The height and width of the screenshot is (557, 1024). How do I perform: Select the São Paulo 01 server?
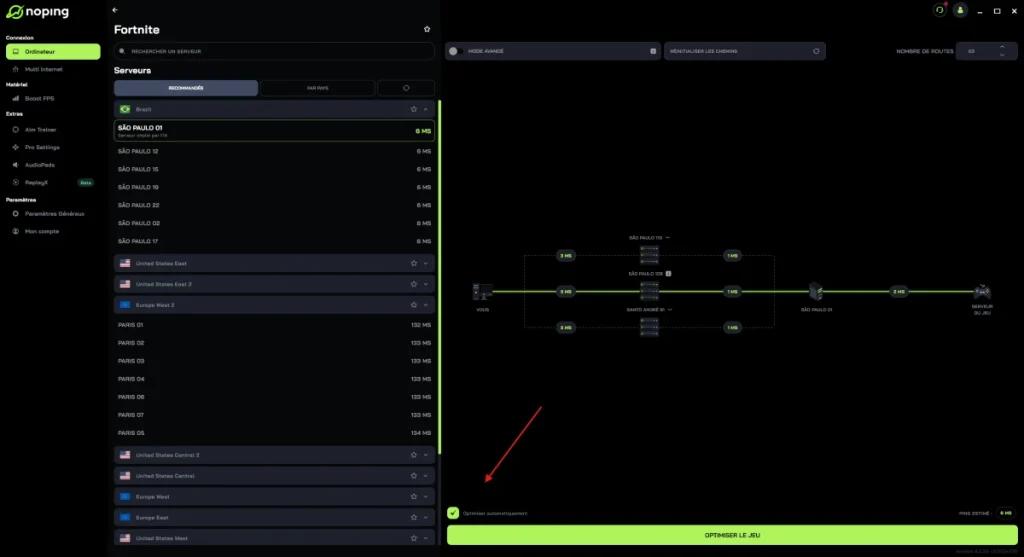274,131
